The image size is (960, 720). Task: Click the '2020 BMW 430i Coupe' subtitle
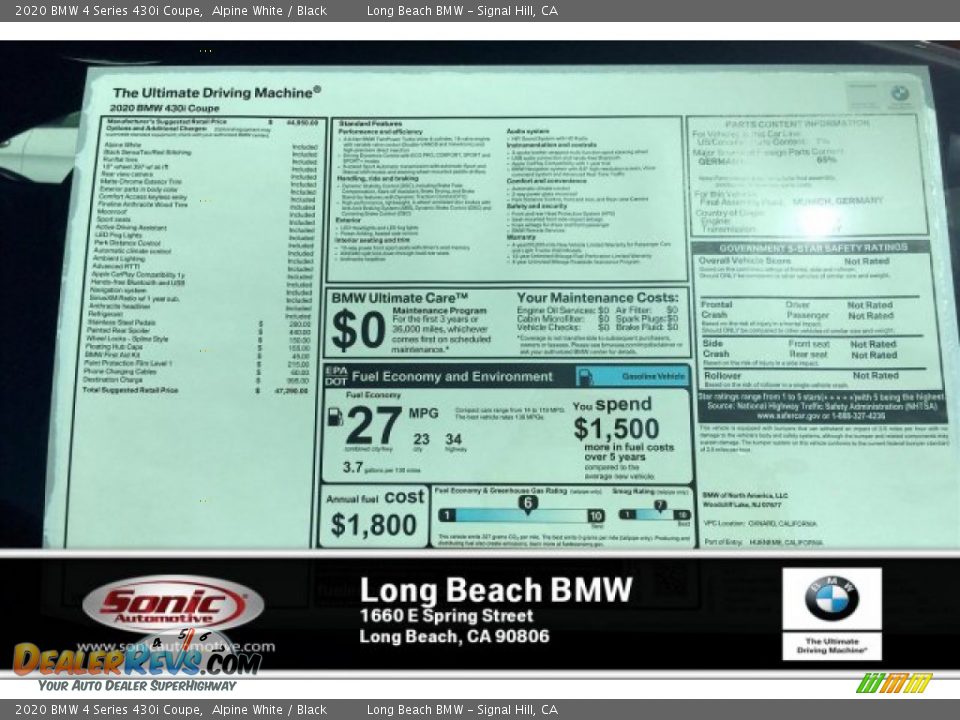(164, 108)
